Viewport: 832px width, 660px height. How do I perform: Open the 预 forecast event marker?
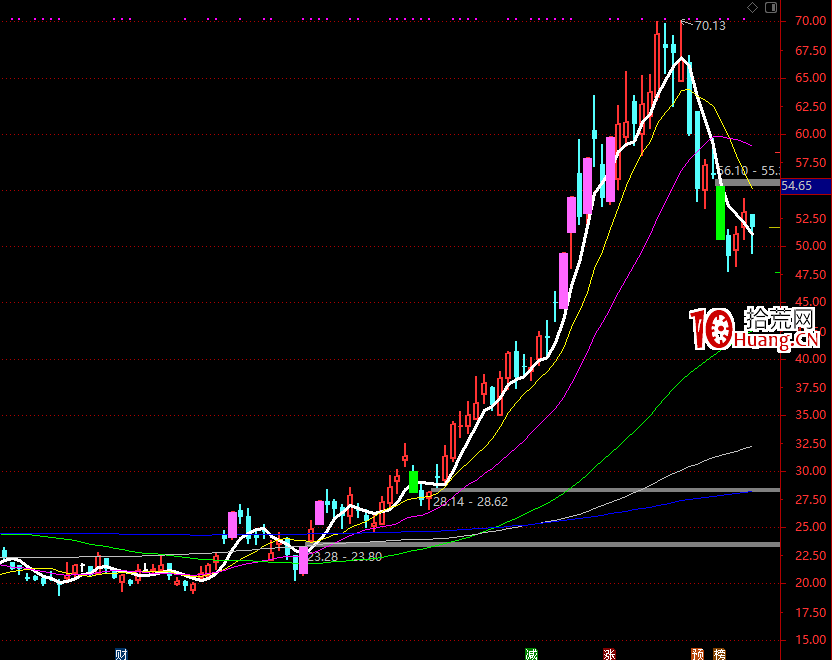(697, 654)
